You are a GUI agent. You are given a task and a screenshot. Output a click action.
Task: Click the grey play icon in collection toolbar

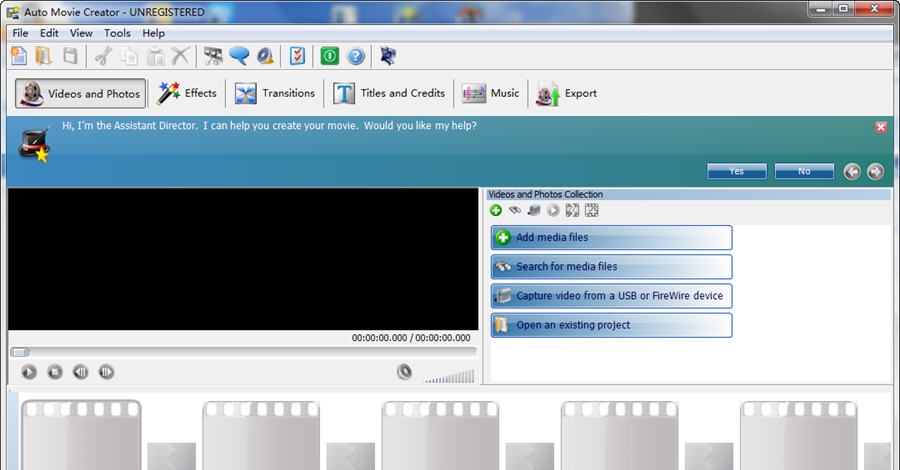pos(553,211)
